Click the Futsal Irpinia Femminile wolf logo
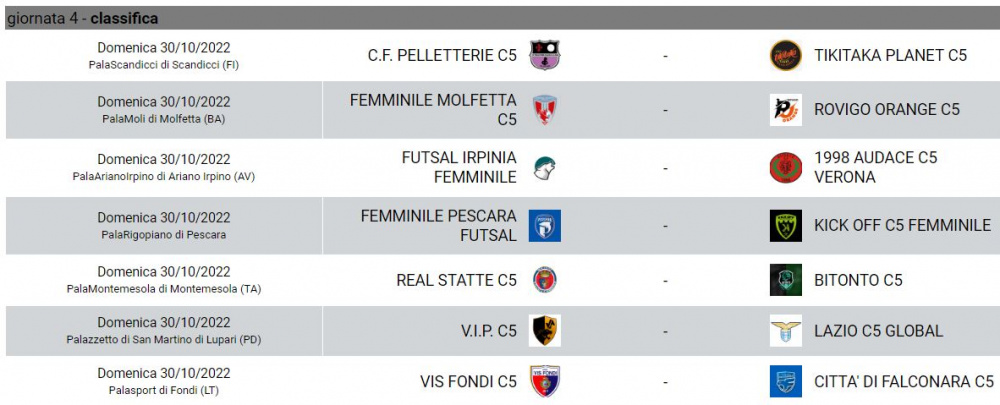This screenshot has height=405, width=1000. click(x=545, y=168)
